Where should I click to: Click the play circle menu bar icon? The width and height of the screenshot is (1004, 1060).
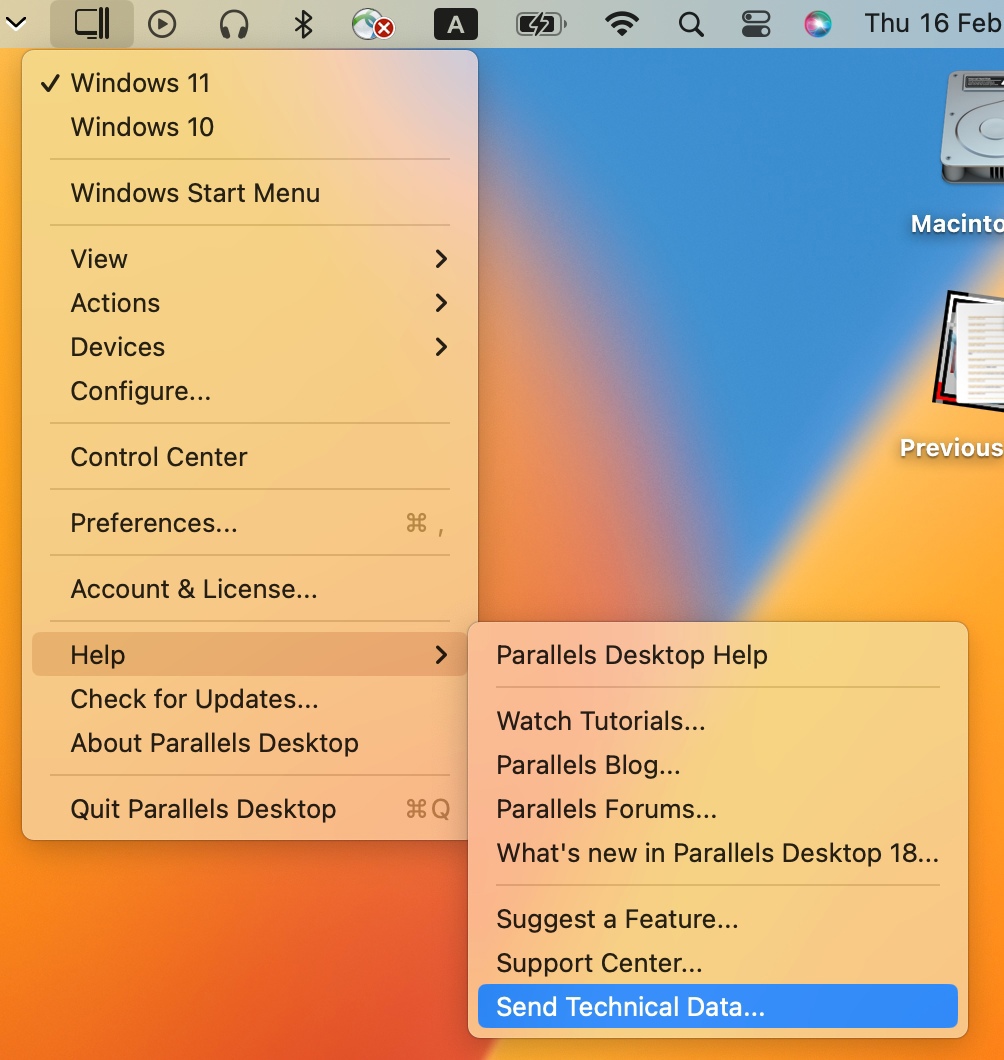(x=162, y=23)
